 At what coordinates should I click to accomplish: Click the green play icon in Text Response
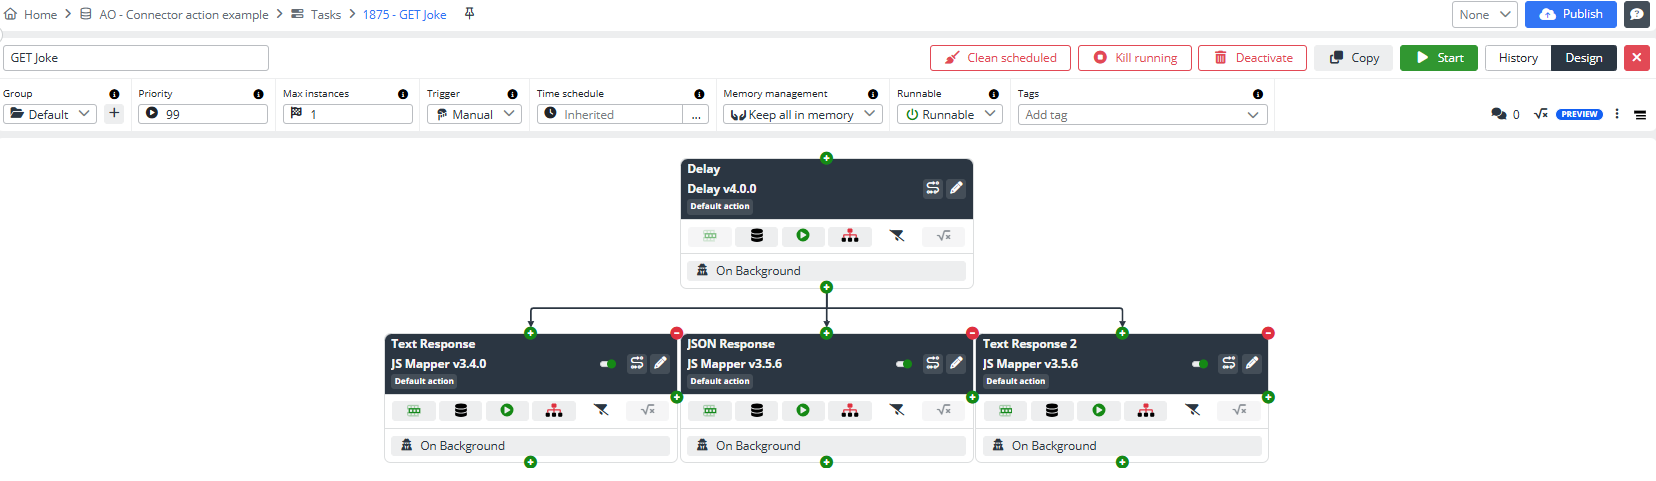[x=507, y=410]
